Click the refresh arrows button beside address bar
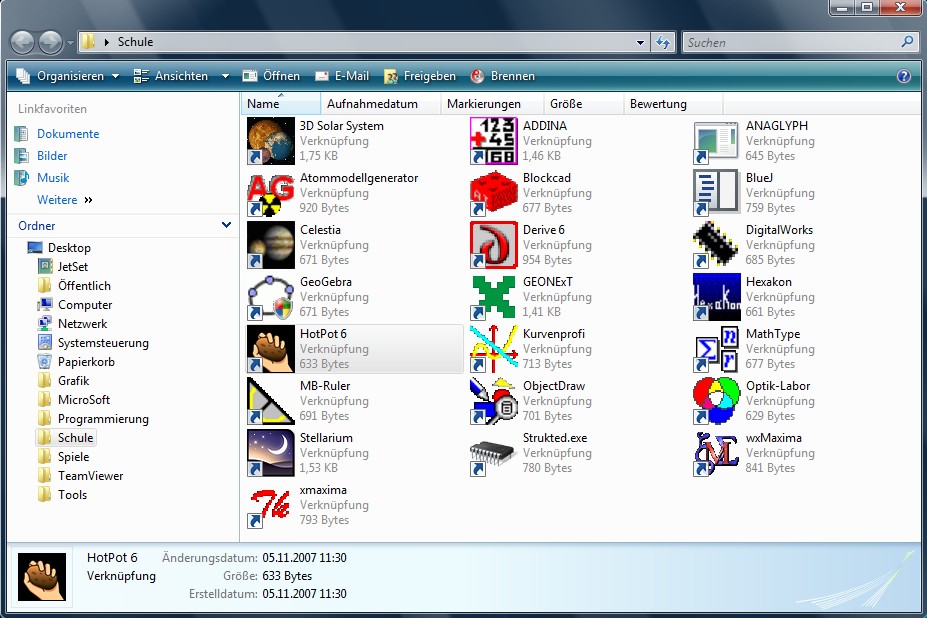The height and width of the screenshot is (618, 927). coord(663,42)
